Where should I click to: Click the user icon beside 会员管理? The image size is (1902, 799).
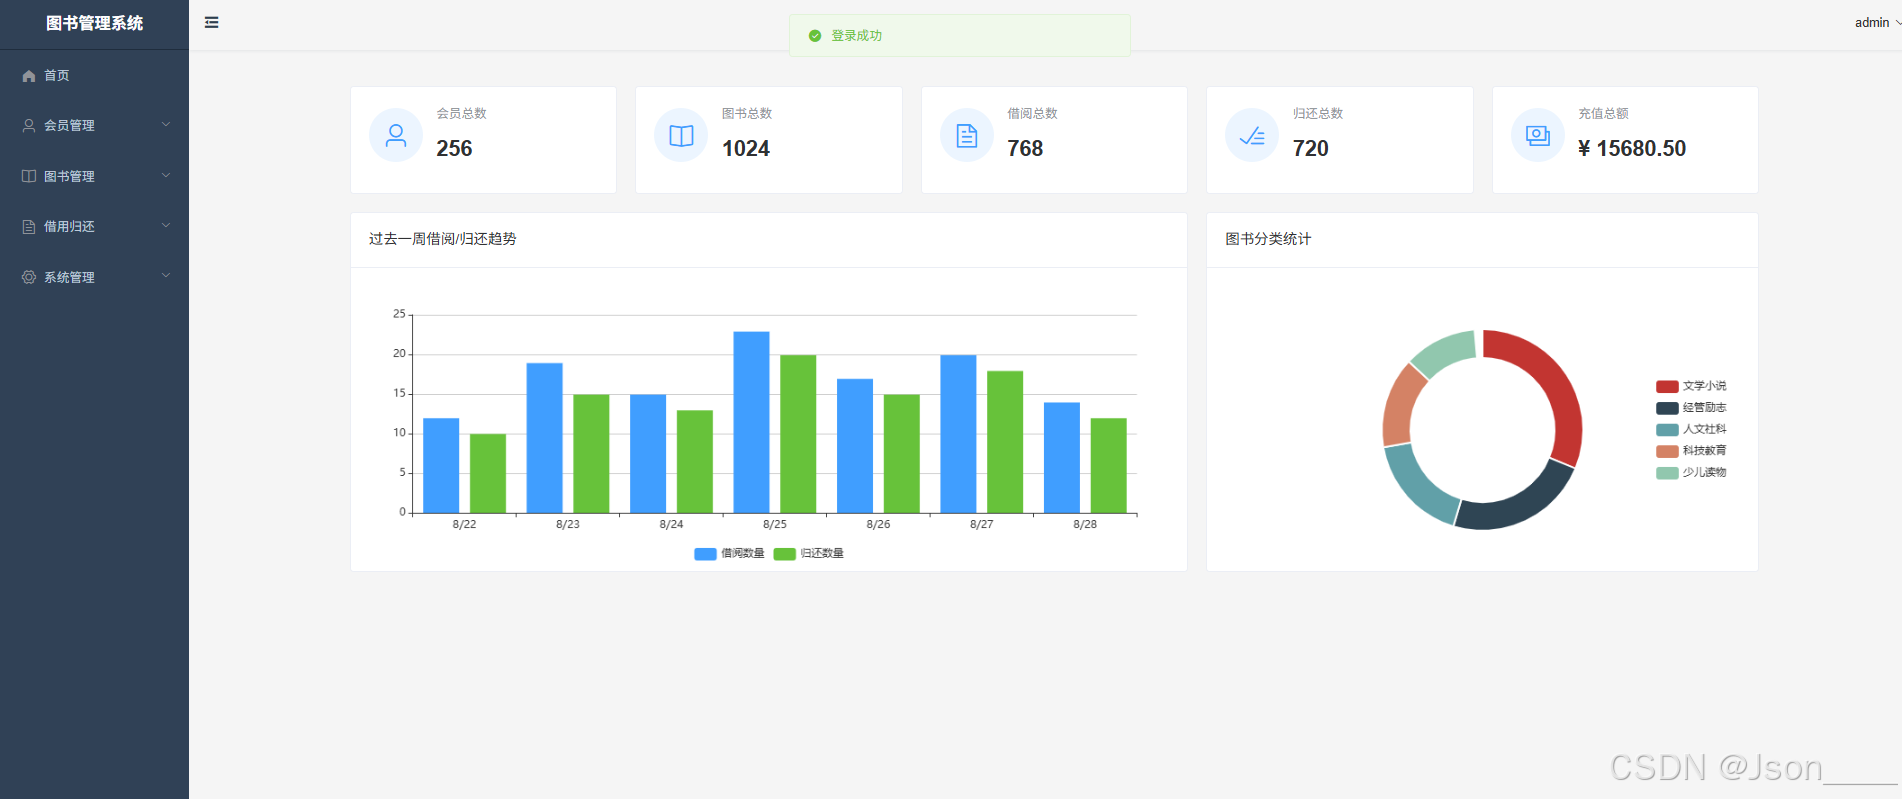click(29, 125)
